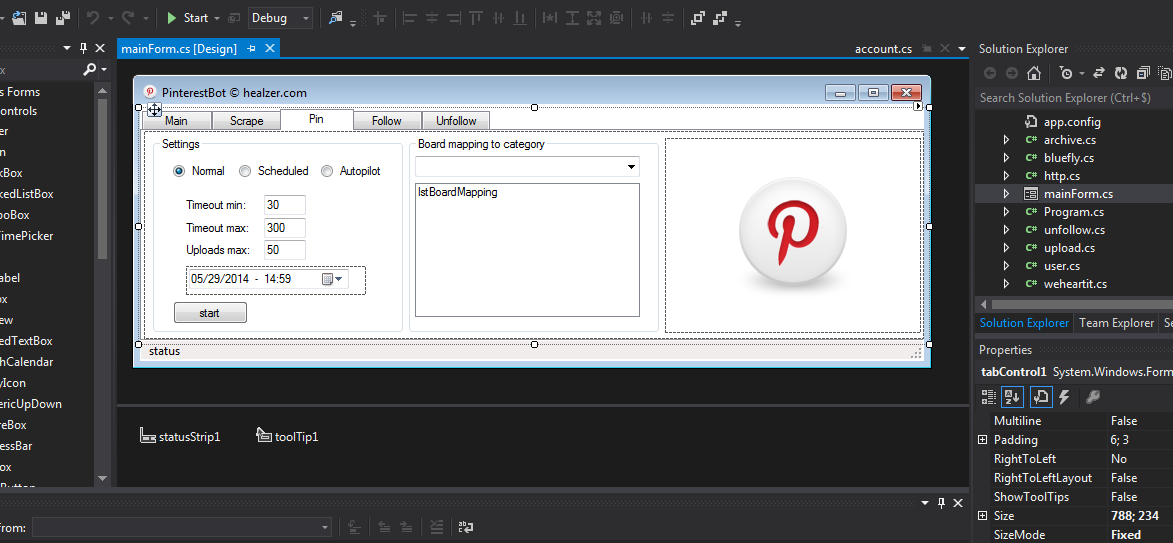Click the Undo arrow icon

tap(94, 17)
